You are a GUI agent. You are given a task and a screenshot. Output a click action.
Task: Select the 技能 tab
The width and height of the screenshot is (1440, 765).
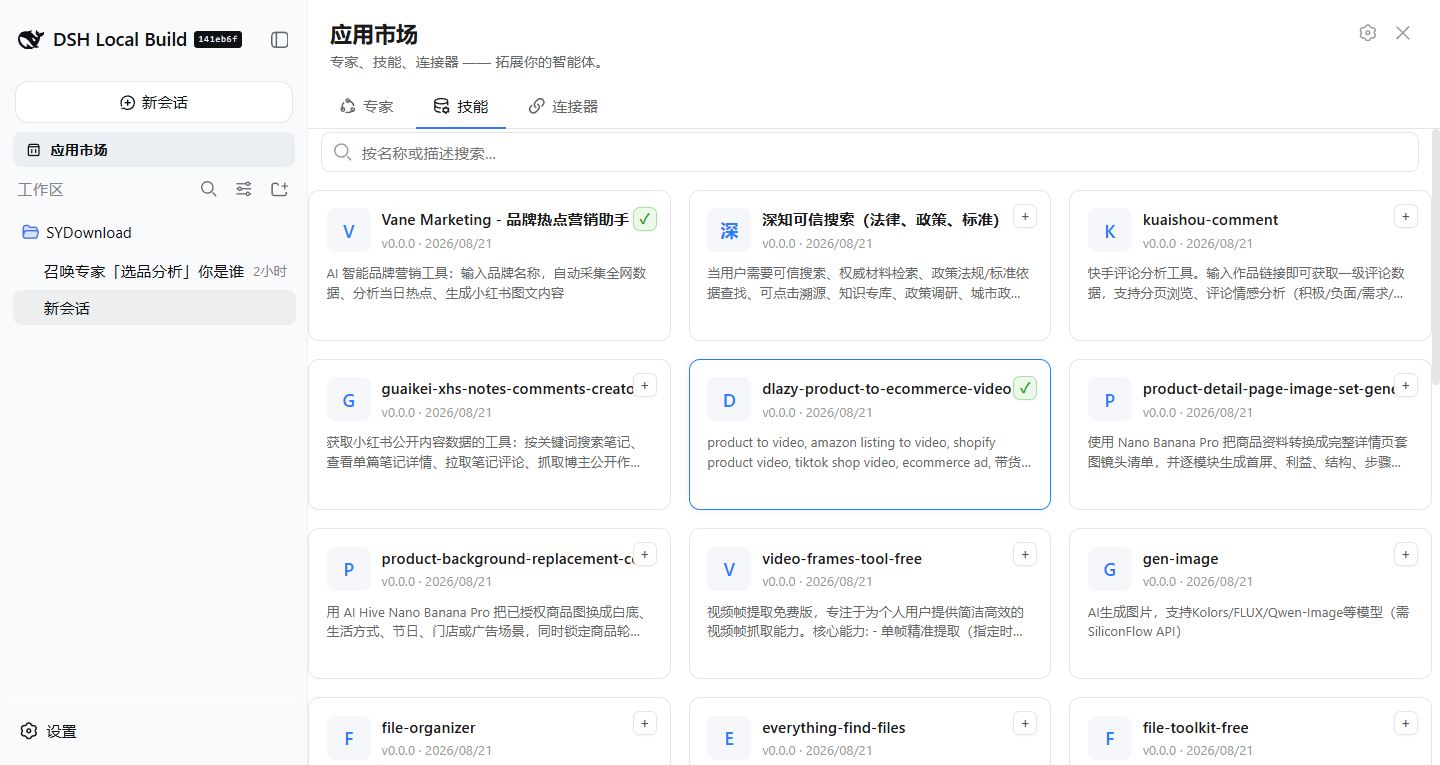[461, 106]
